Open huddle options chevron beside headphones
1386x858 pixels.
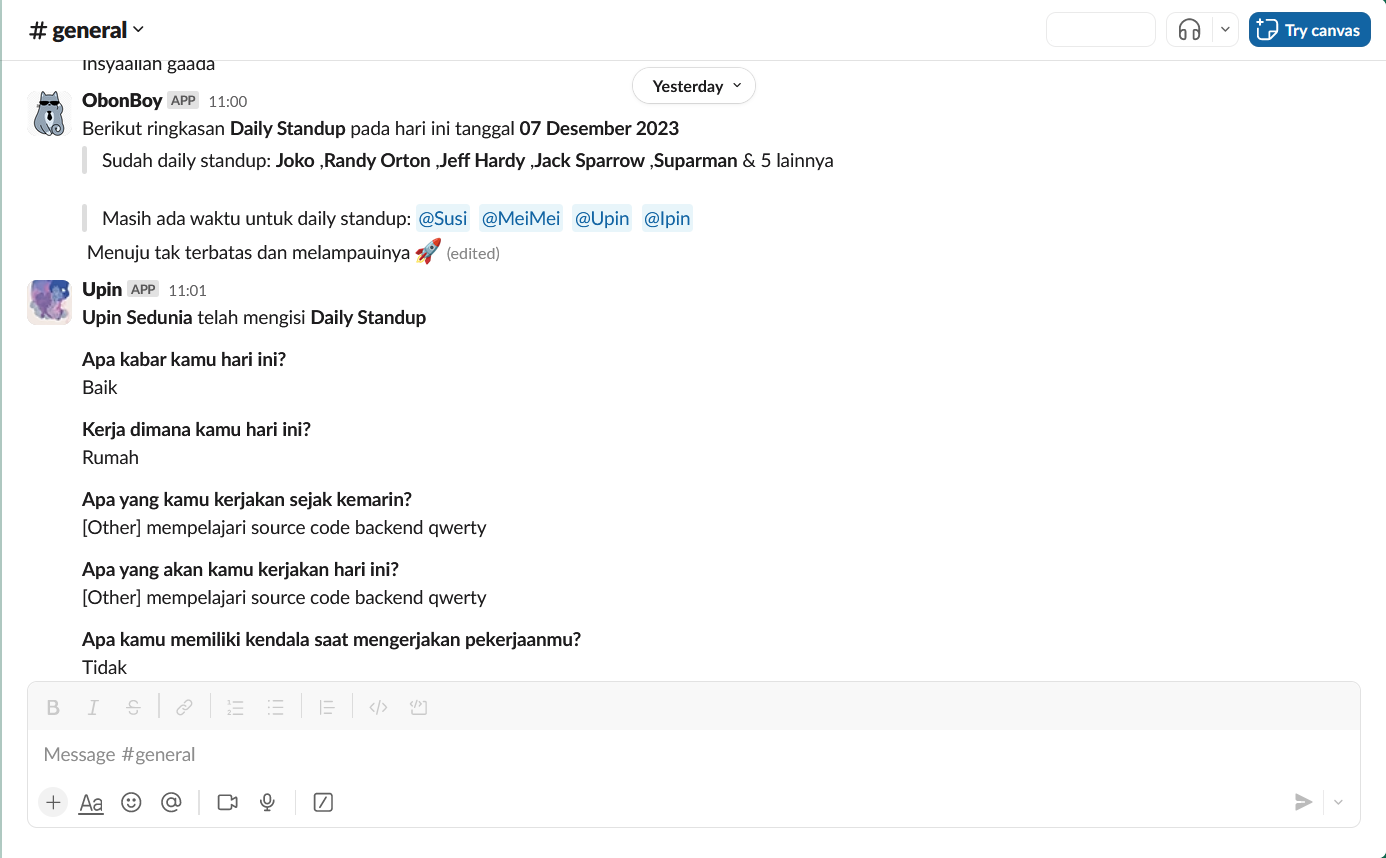[x=1225, y=30]
